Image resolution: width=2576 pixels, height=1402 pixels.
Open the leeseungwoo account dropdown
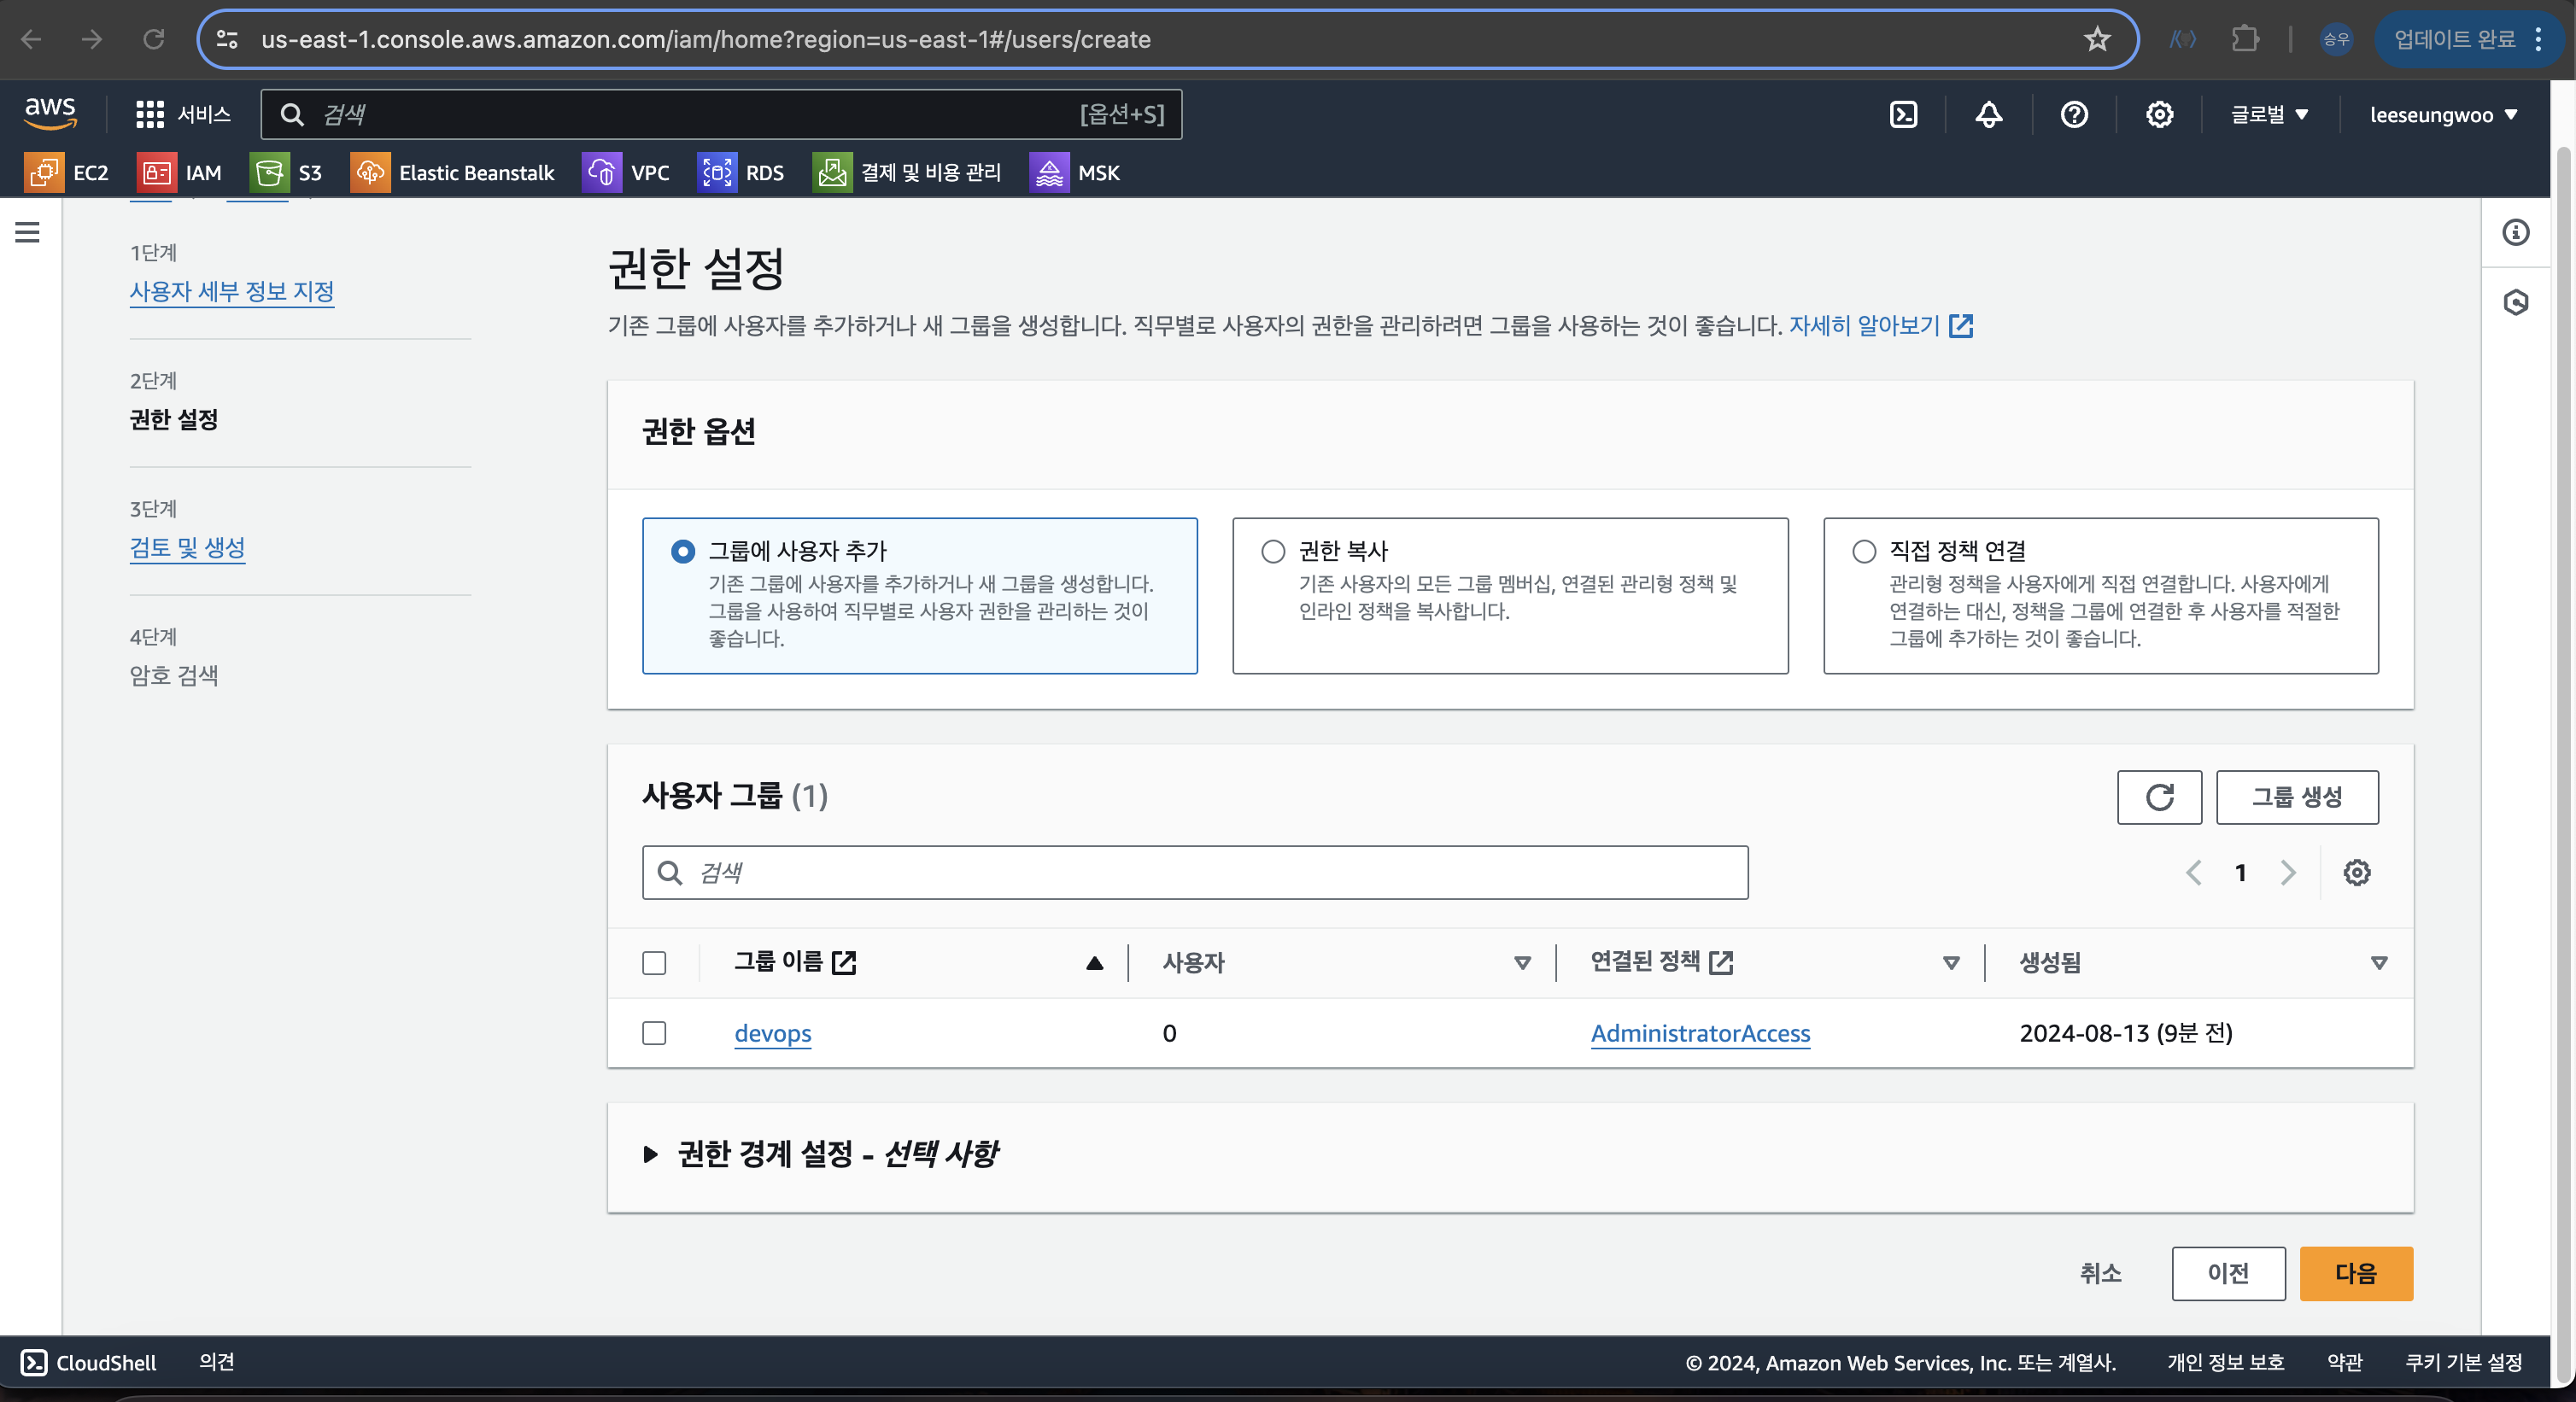2442,115
